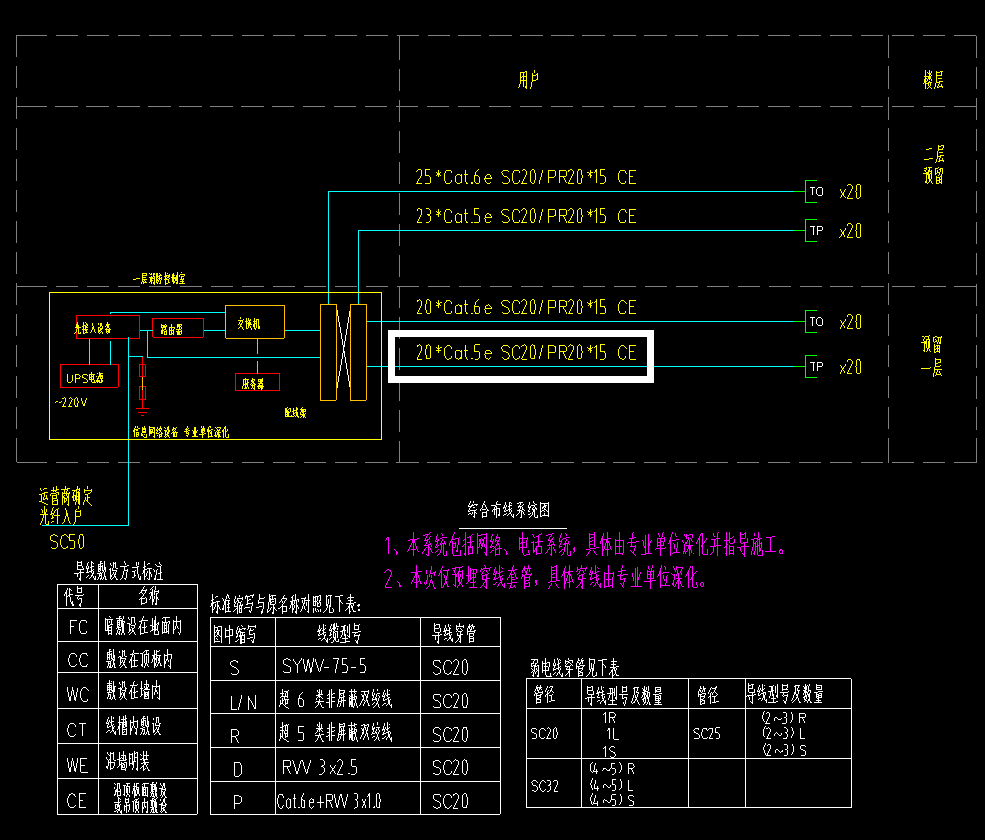Select the UPS电源 box
The width and height of the screenshot is (985, 840).
click(89, 376)
